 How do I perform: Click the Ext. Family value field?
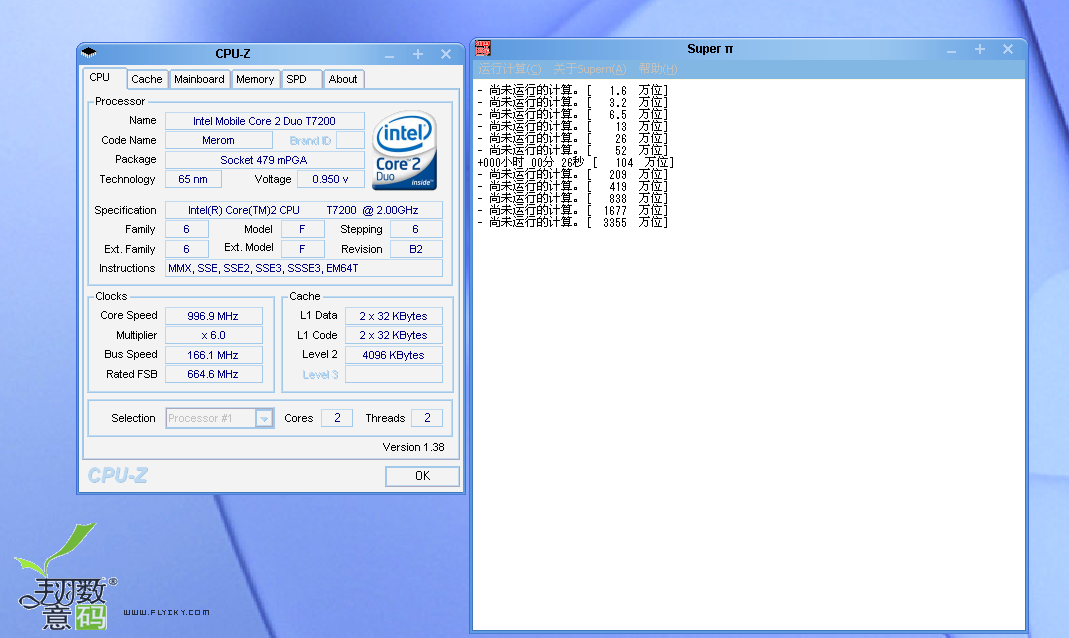[x=187, y=249]
